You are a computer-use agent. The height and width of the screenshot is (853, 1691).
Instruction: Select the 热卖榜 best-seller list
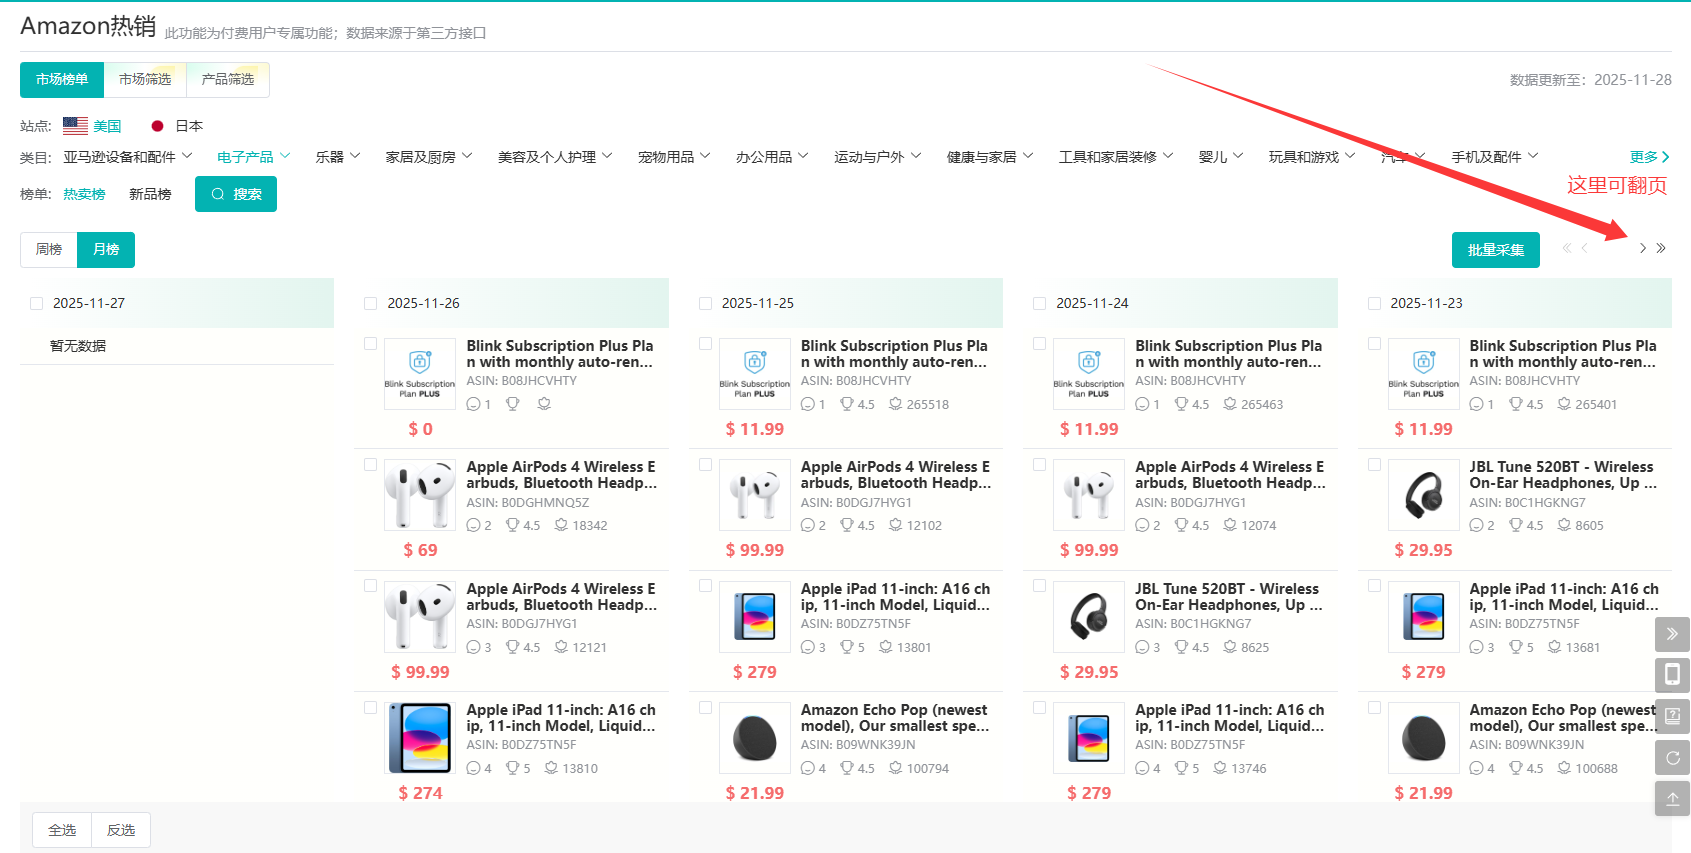click(x=84, y=194)
